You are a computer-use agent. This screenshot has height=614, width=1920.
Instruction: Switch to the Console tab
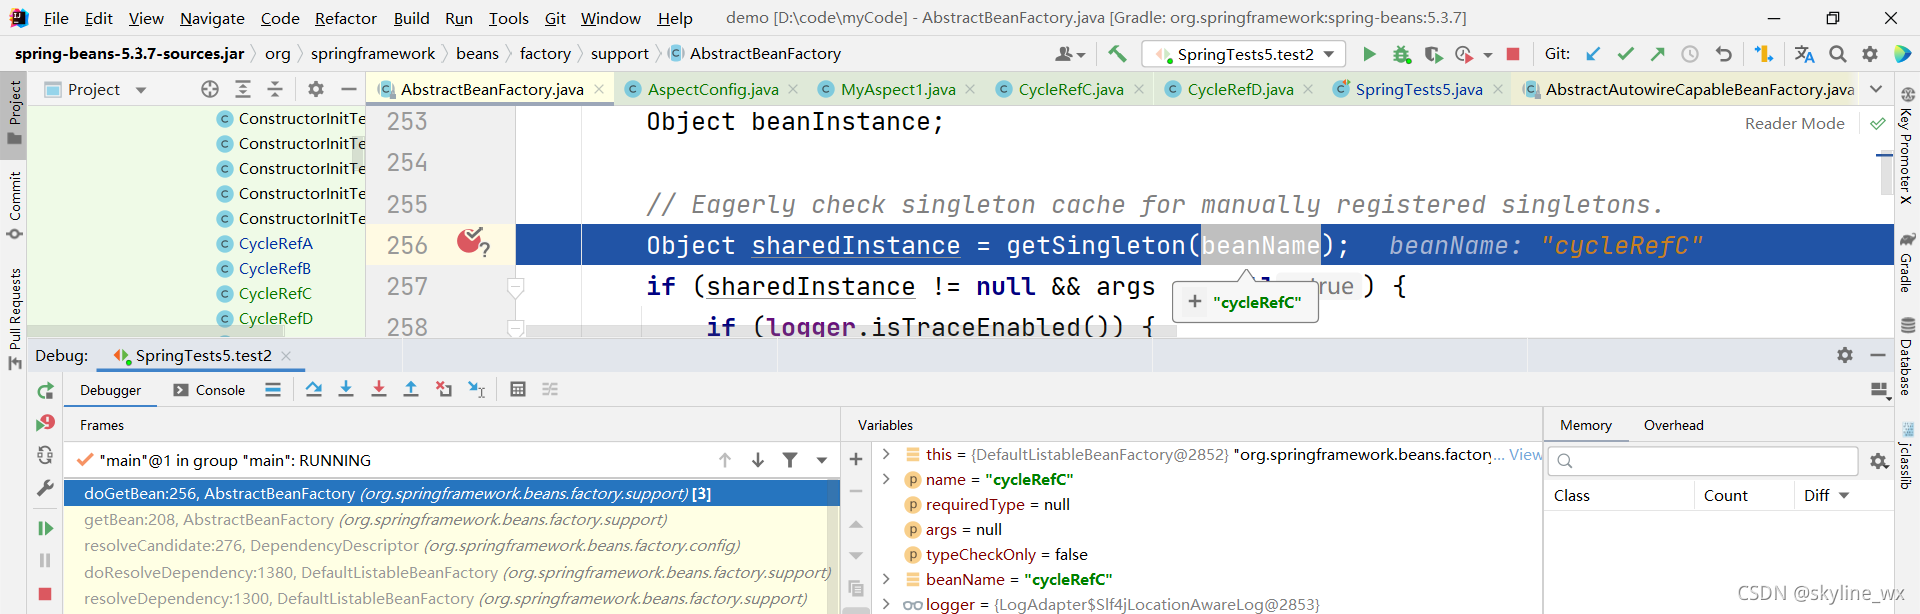point(209,390)
